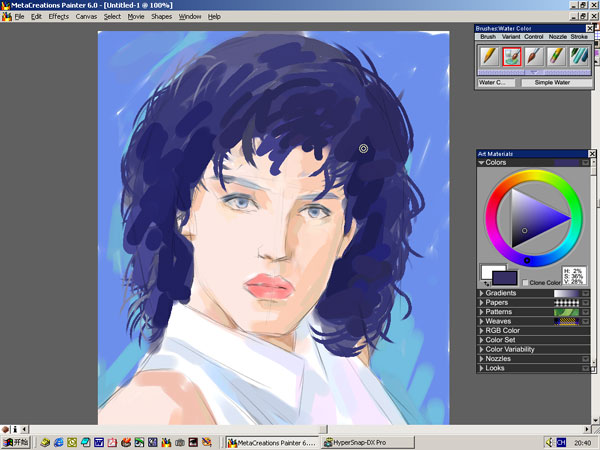
Task: Launch Word from the quick launch 'W' icon
Action: pos(99,442)
